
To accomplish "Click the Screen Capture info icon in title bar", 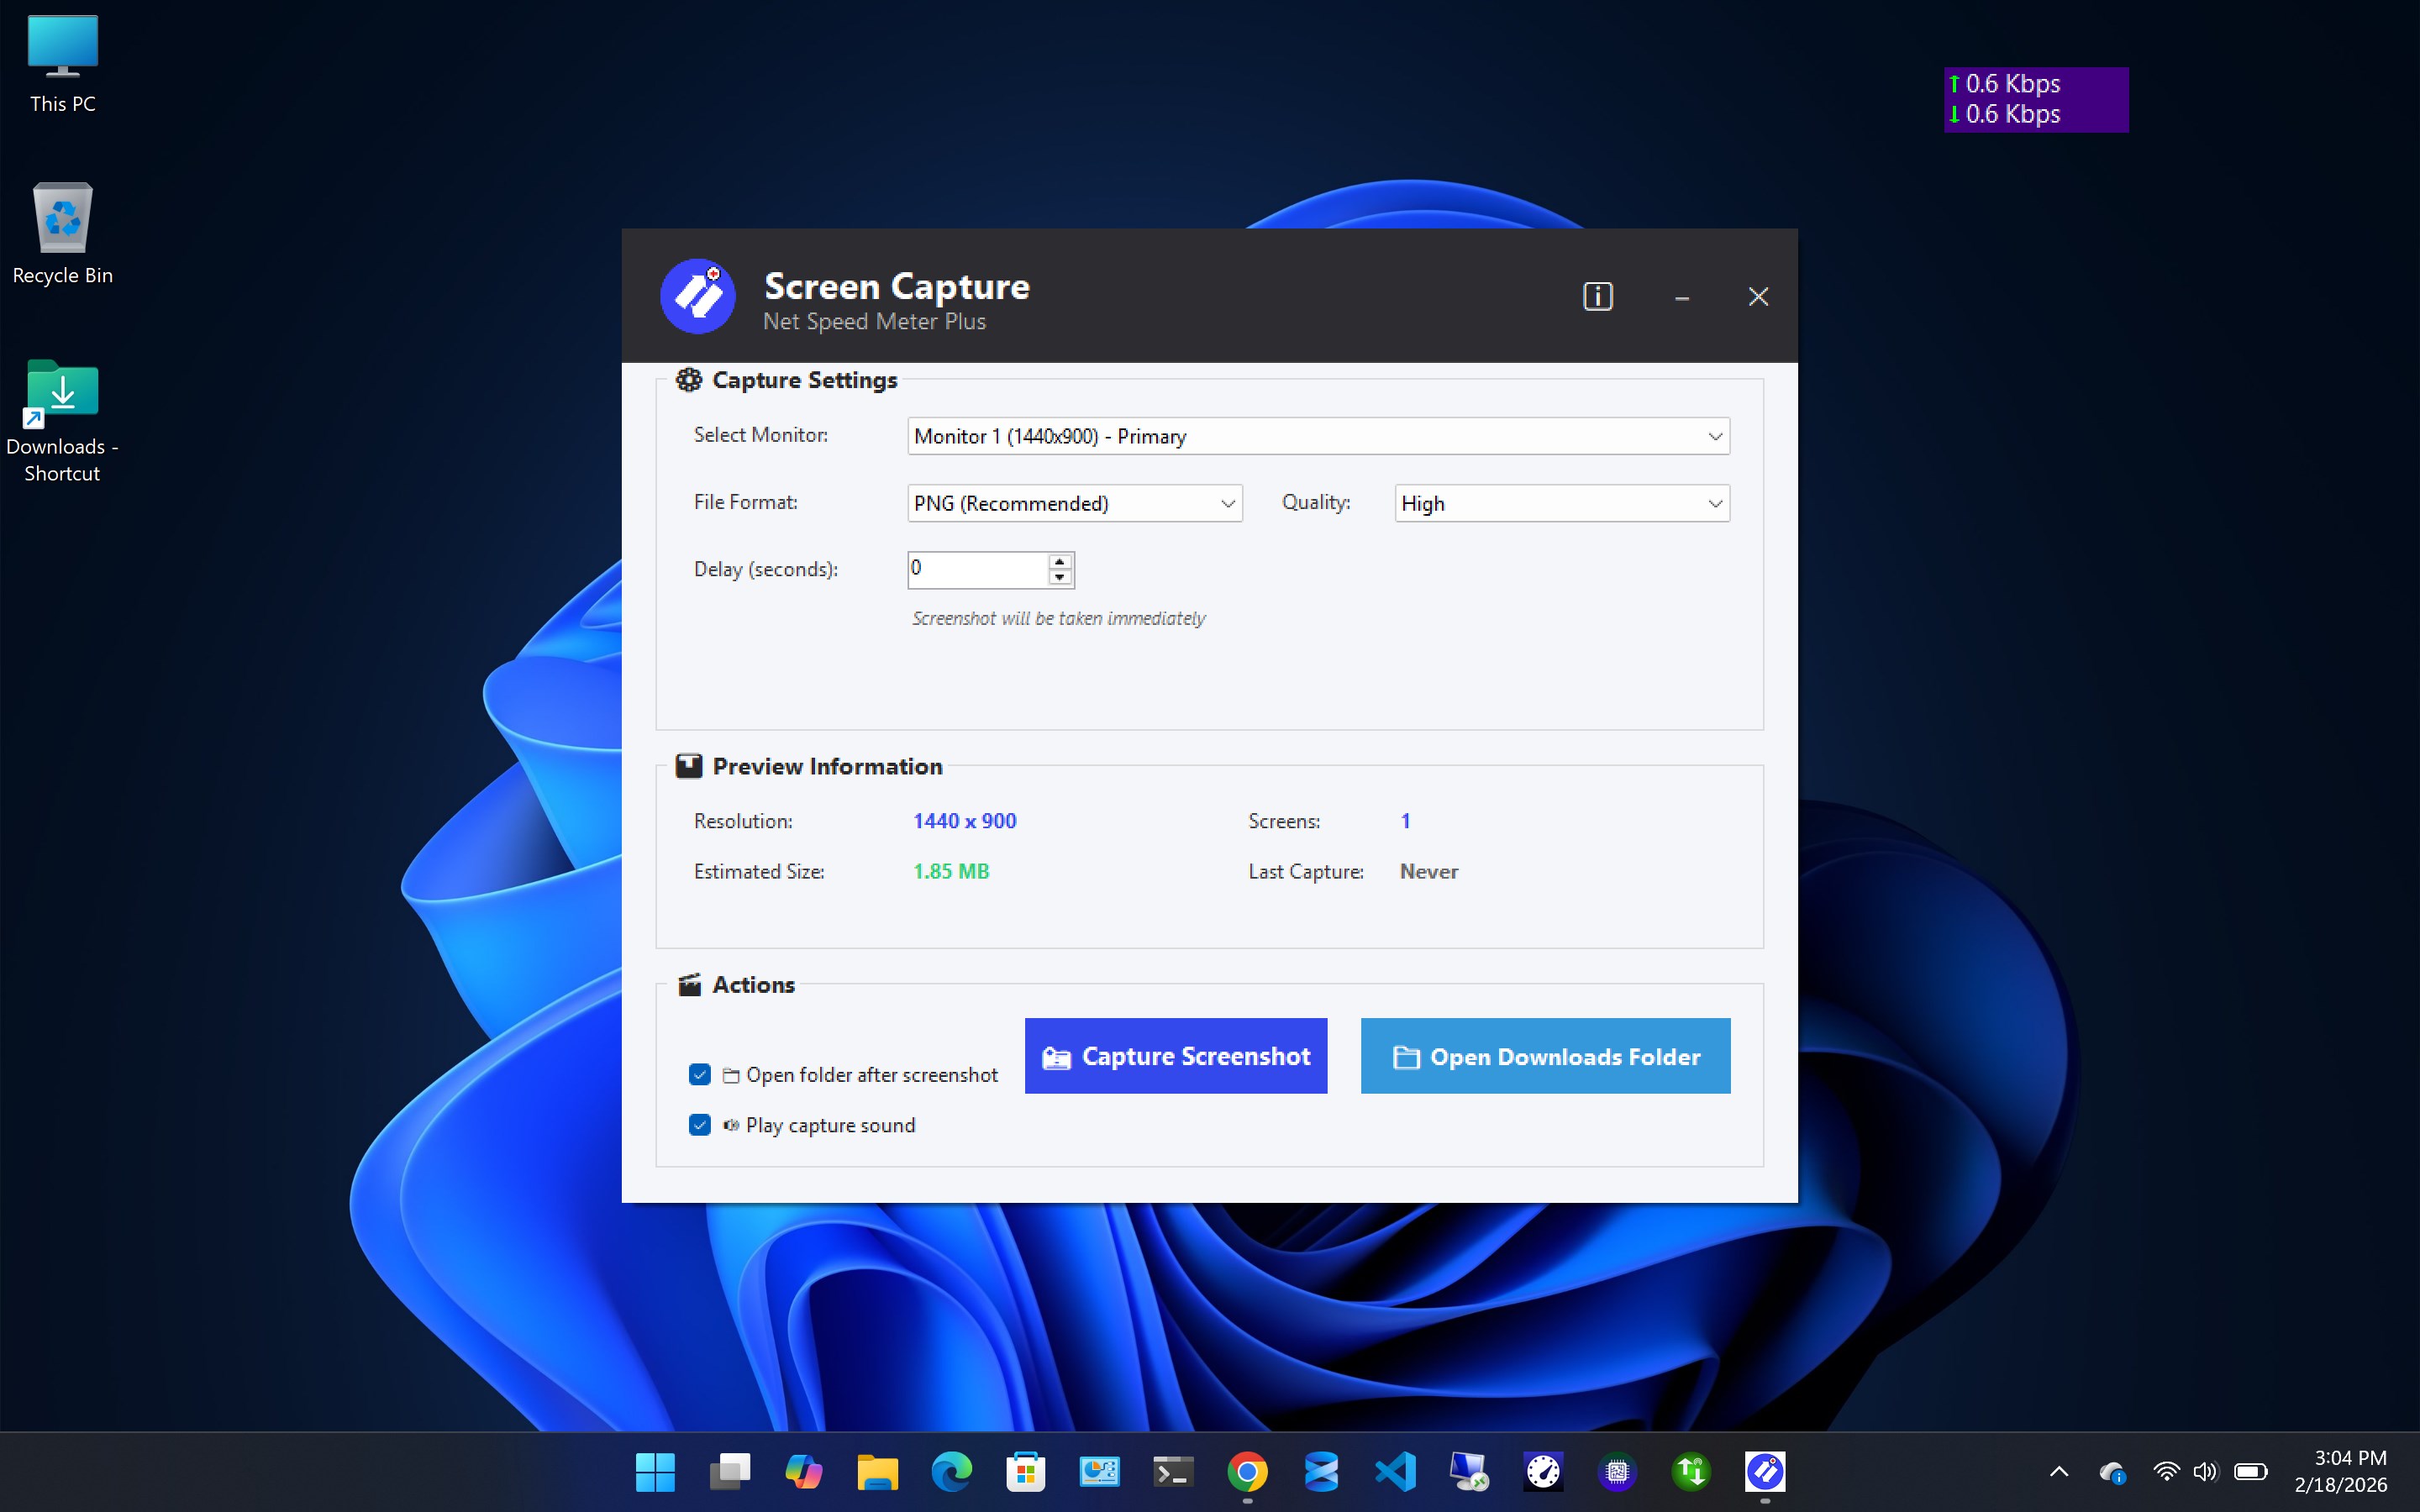I will pyautogui.click(x=1597, y=296).
